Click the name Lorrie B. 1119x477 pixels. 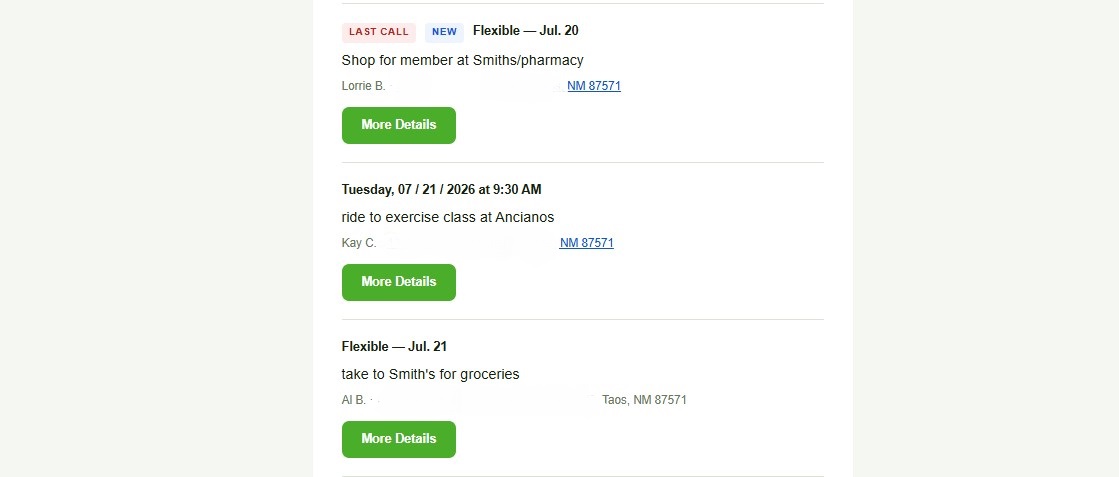point(363,86)
